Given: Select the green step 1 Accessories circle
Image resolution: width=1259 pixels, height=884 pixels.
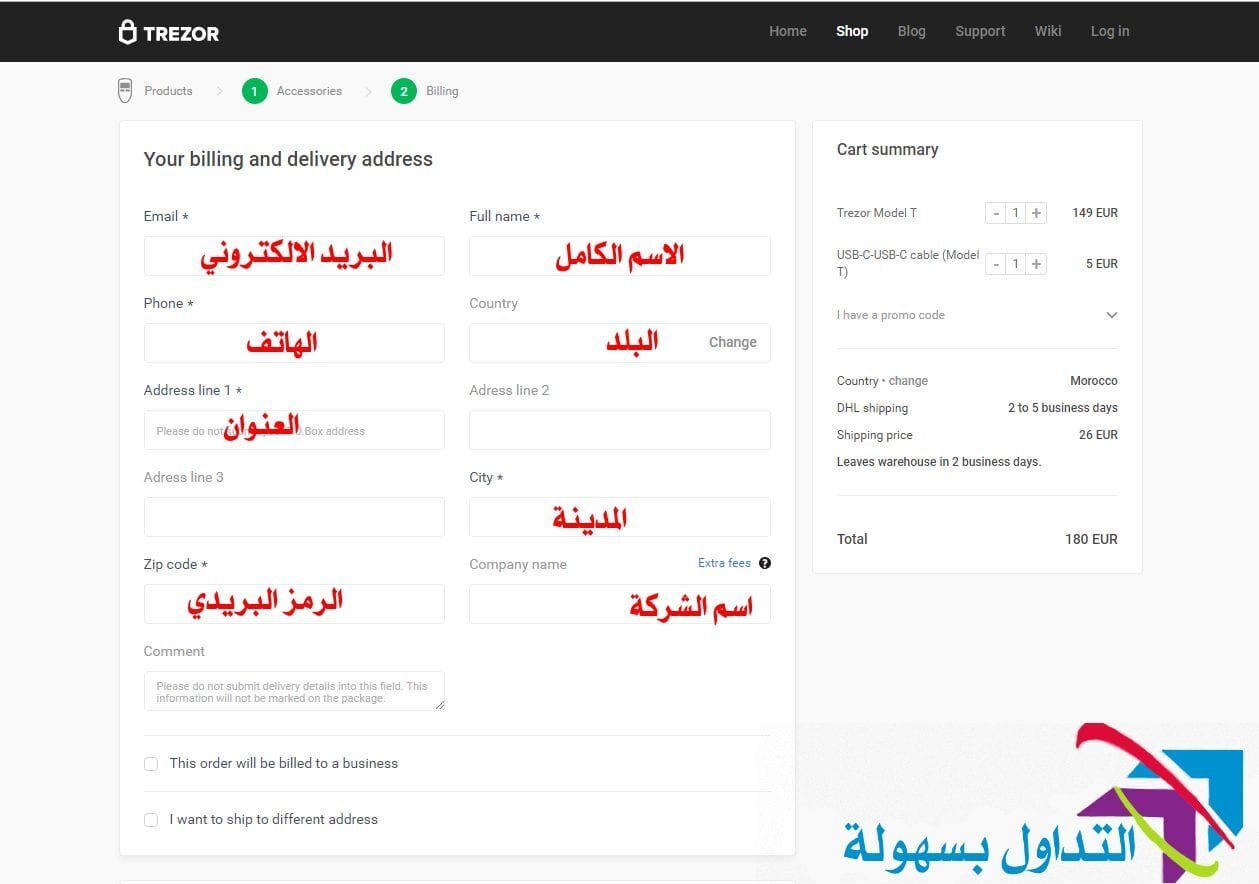Looking at the screenshot, I should tap(254, 90).
